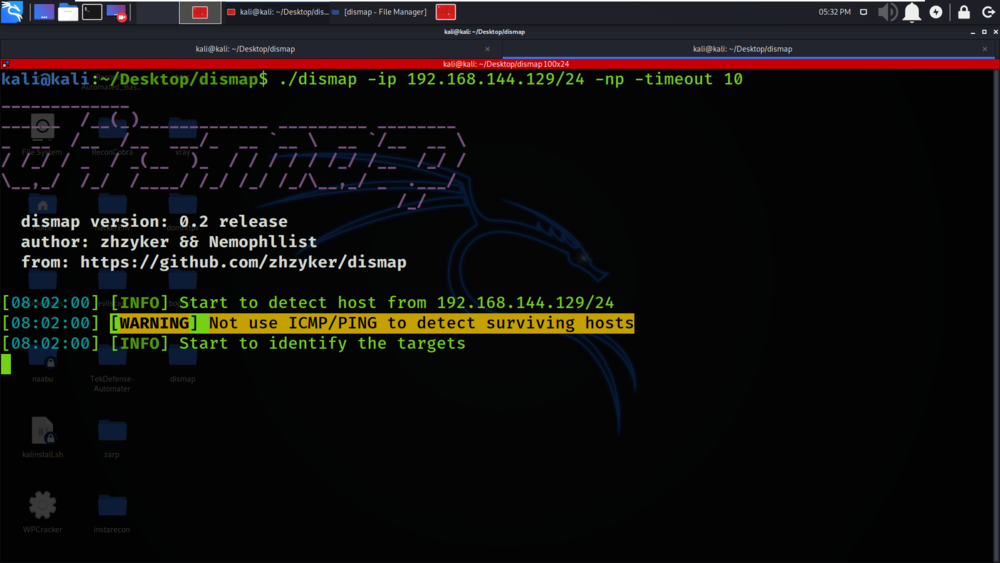Select the xray desktop folder
1000x563 pixels.
pyautogui.click(x=183, y=135)
